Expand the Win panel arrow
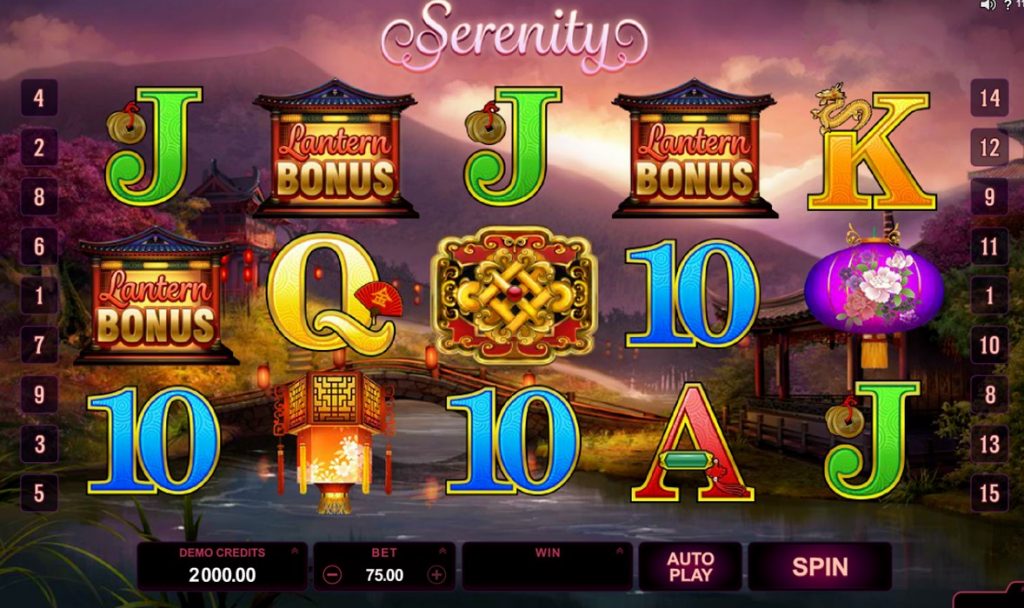Screen dimensions: 1024x608 pyautogui.click(x=620, y=551)
